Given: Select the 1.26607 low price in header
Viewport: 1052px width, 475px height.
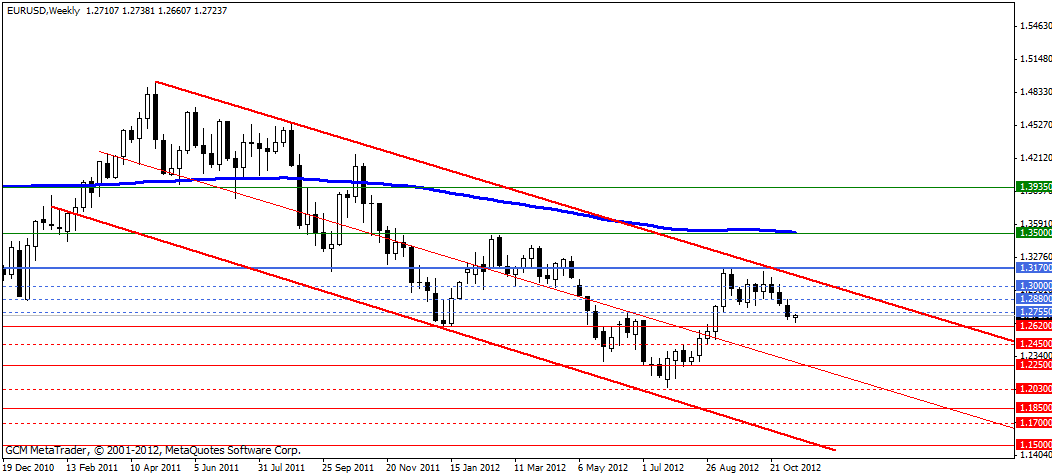Looking at the screenshot, I should pos(174,11).
